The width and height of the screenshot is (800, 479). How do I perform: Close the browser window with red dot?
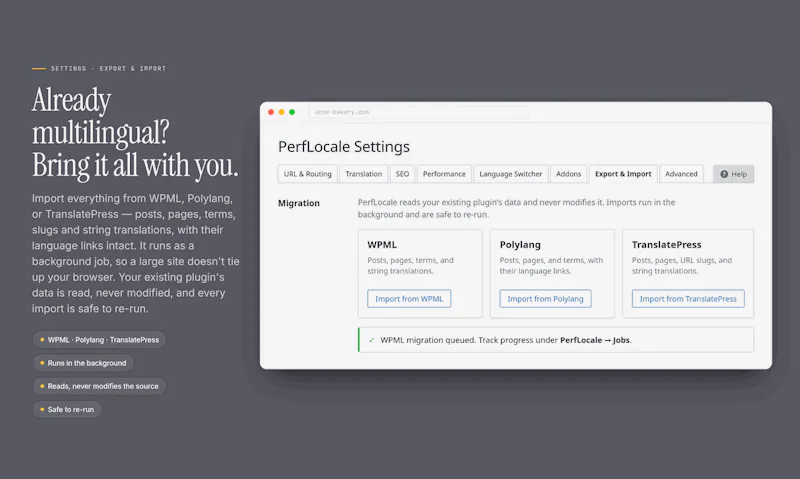(271, 112)
